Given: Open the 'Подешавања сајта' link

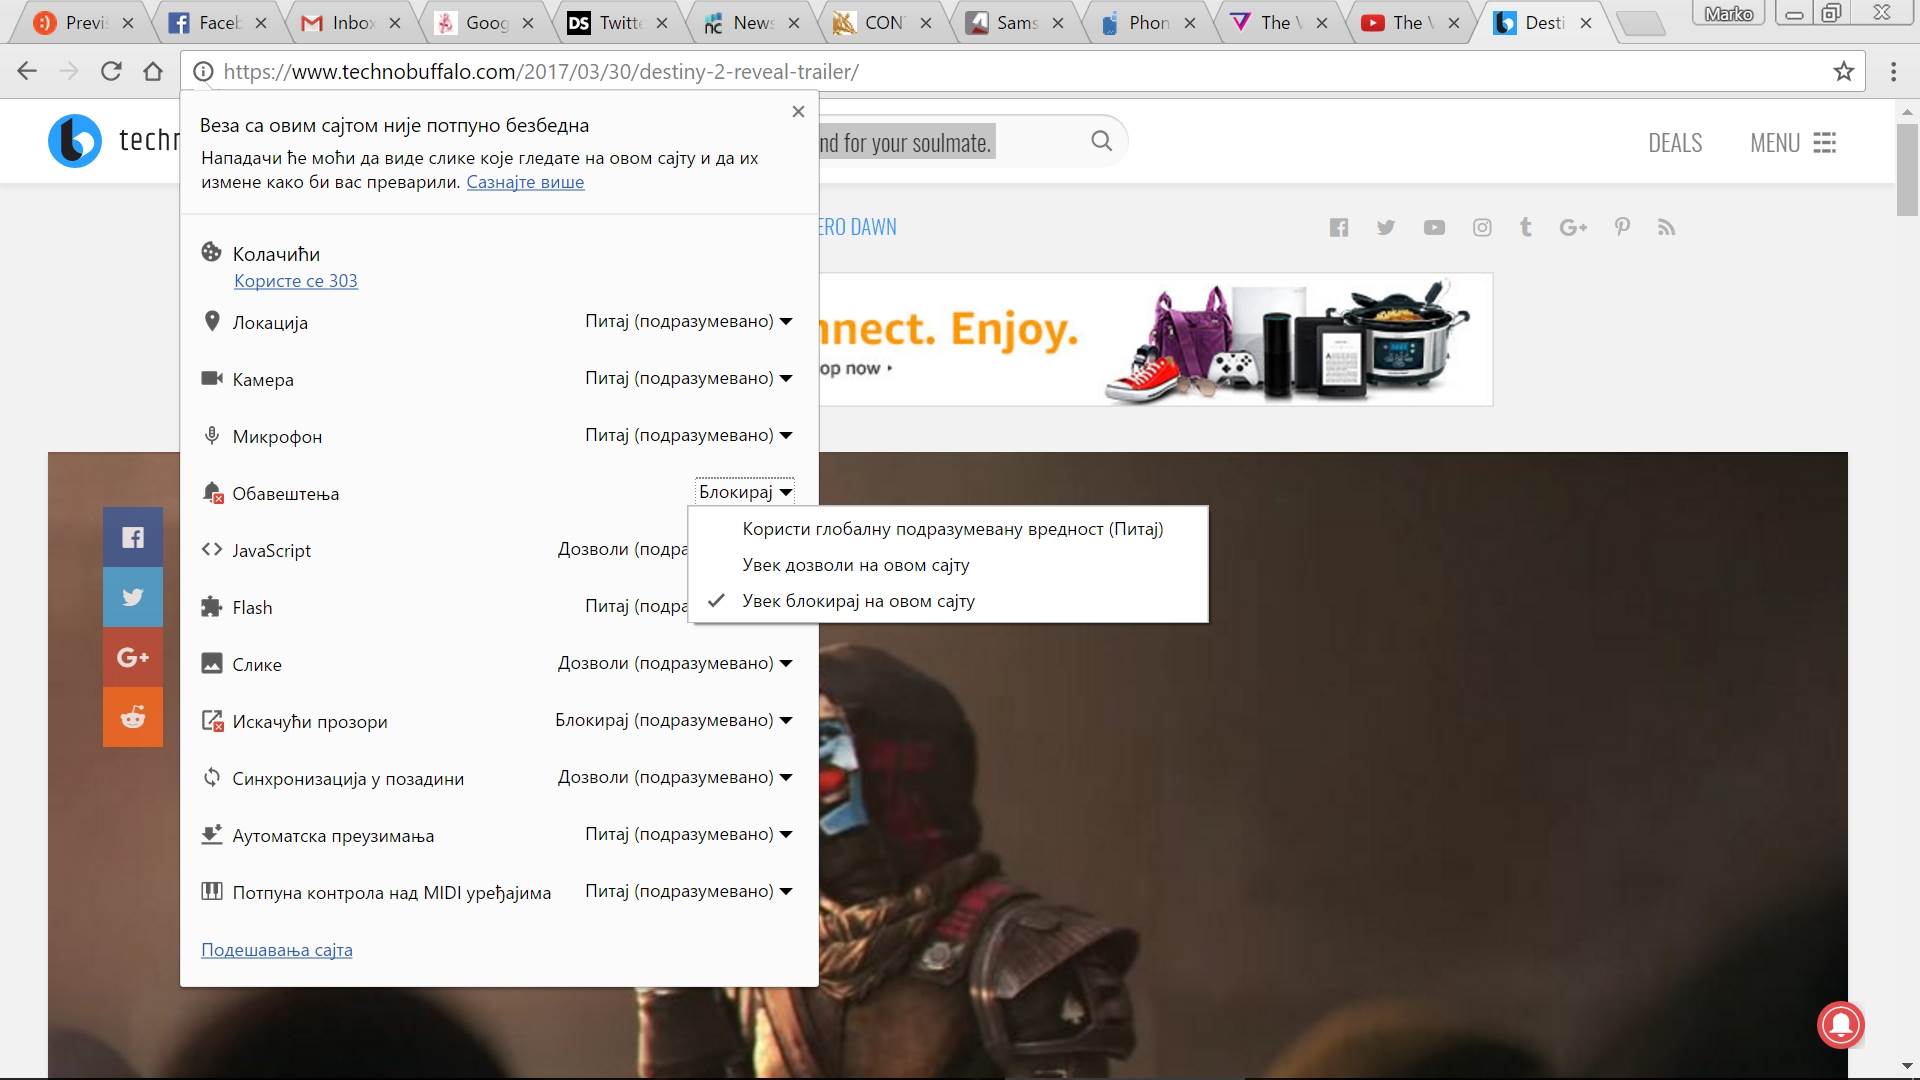Looking at the screenshot, I should click(277, 950).
